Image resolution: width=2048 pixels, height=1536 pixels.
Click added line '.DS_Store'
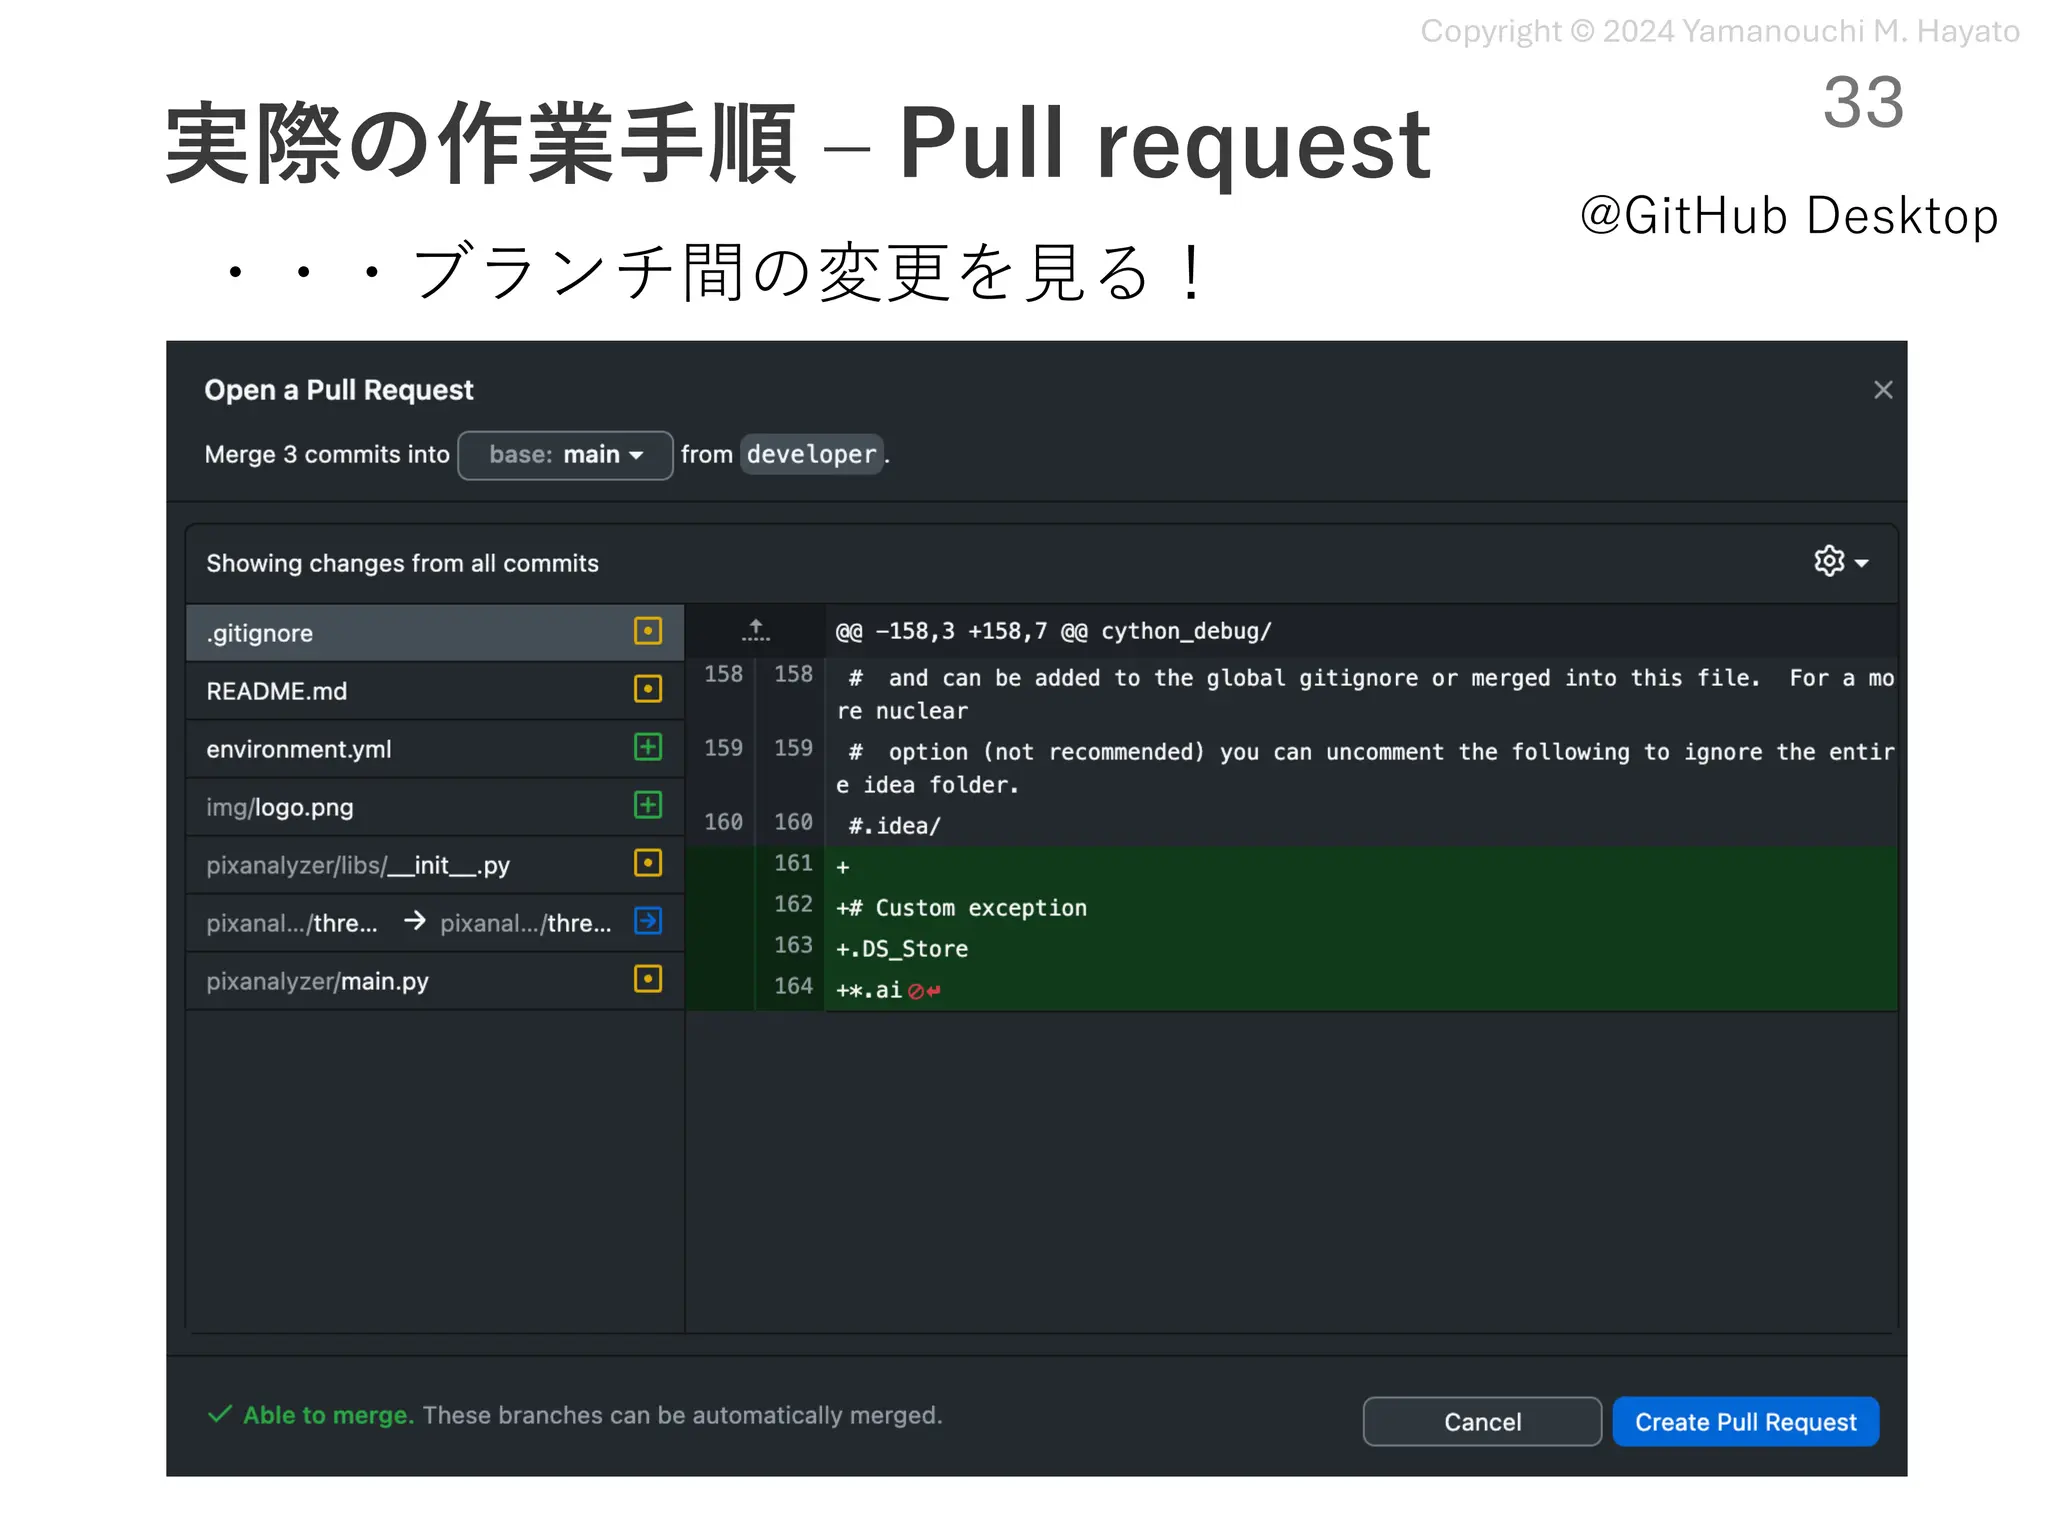pos(1292,948)
